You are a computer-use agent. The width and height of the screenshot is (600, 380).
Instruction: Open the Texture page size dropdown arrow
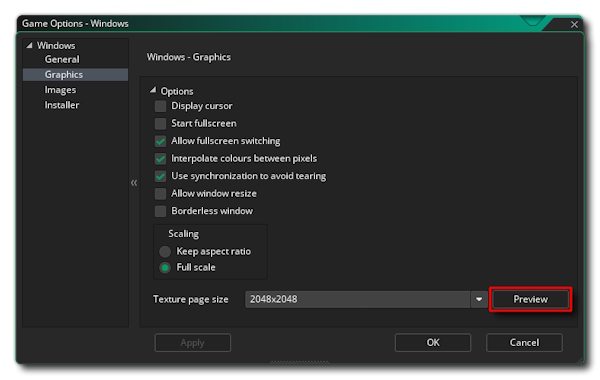coord(479,299)
